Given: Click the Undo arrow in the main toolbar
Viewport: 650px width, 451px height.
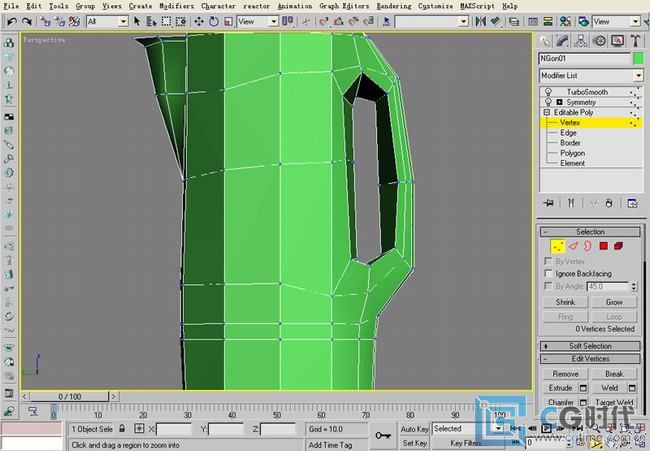Looking at the screenshot, I should point(12,21).
